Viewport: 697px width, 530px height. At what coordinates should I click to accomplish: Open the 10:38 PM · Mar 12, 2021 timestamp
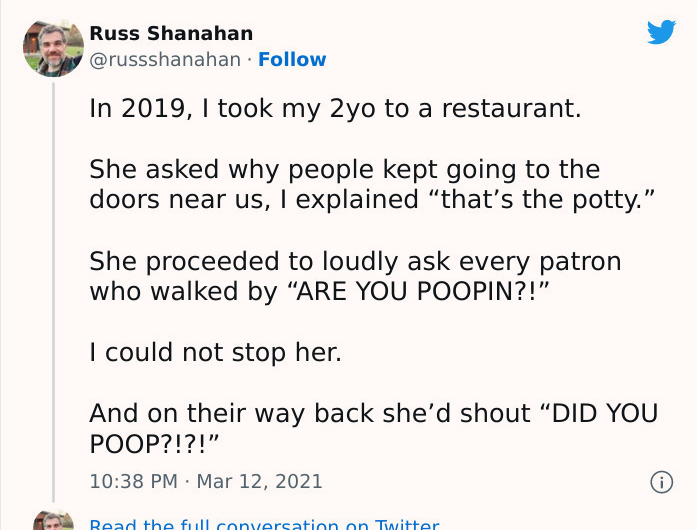tap(206, 482)
